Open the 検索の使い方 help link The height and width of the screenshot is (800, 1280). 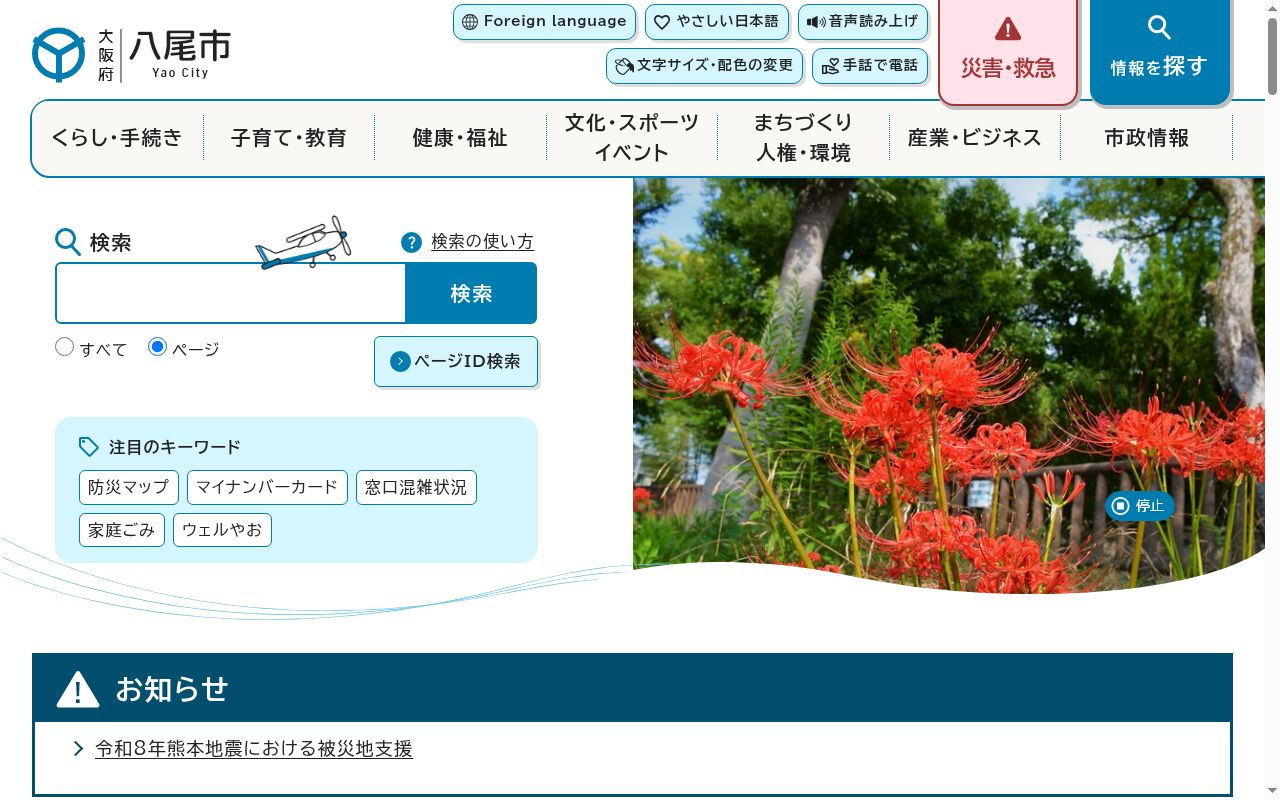pyautogui.click(x=482, y=242)
